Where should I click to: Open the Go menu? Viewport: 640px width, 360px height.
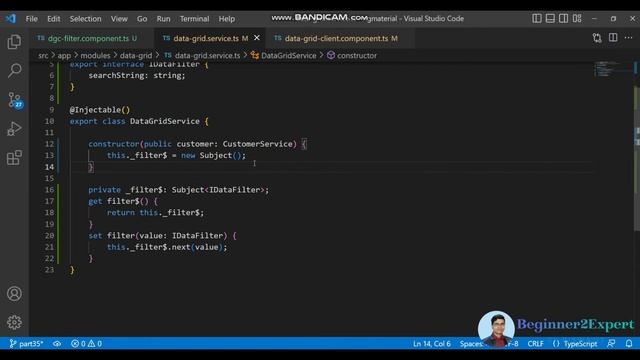(x=142, y=19)
